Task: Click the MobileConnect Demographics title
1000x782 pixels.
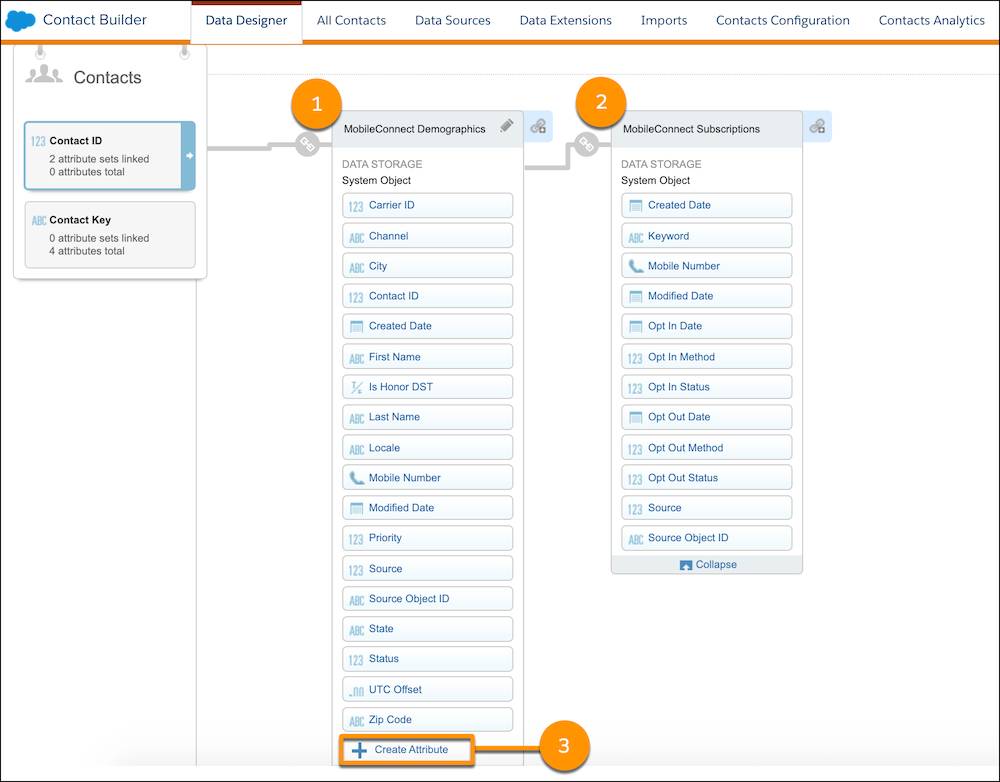Action: [415, 129]
